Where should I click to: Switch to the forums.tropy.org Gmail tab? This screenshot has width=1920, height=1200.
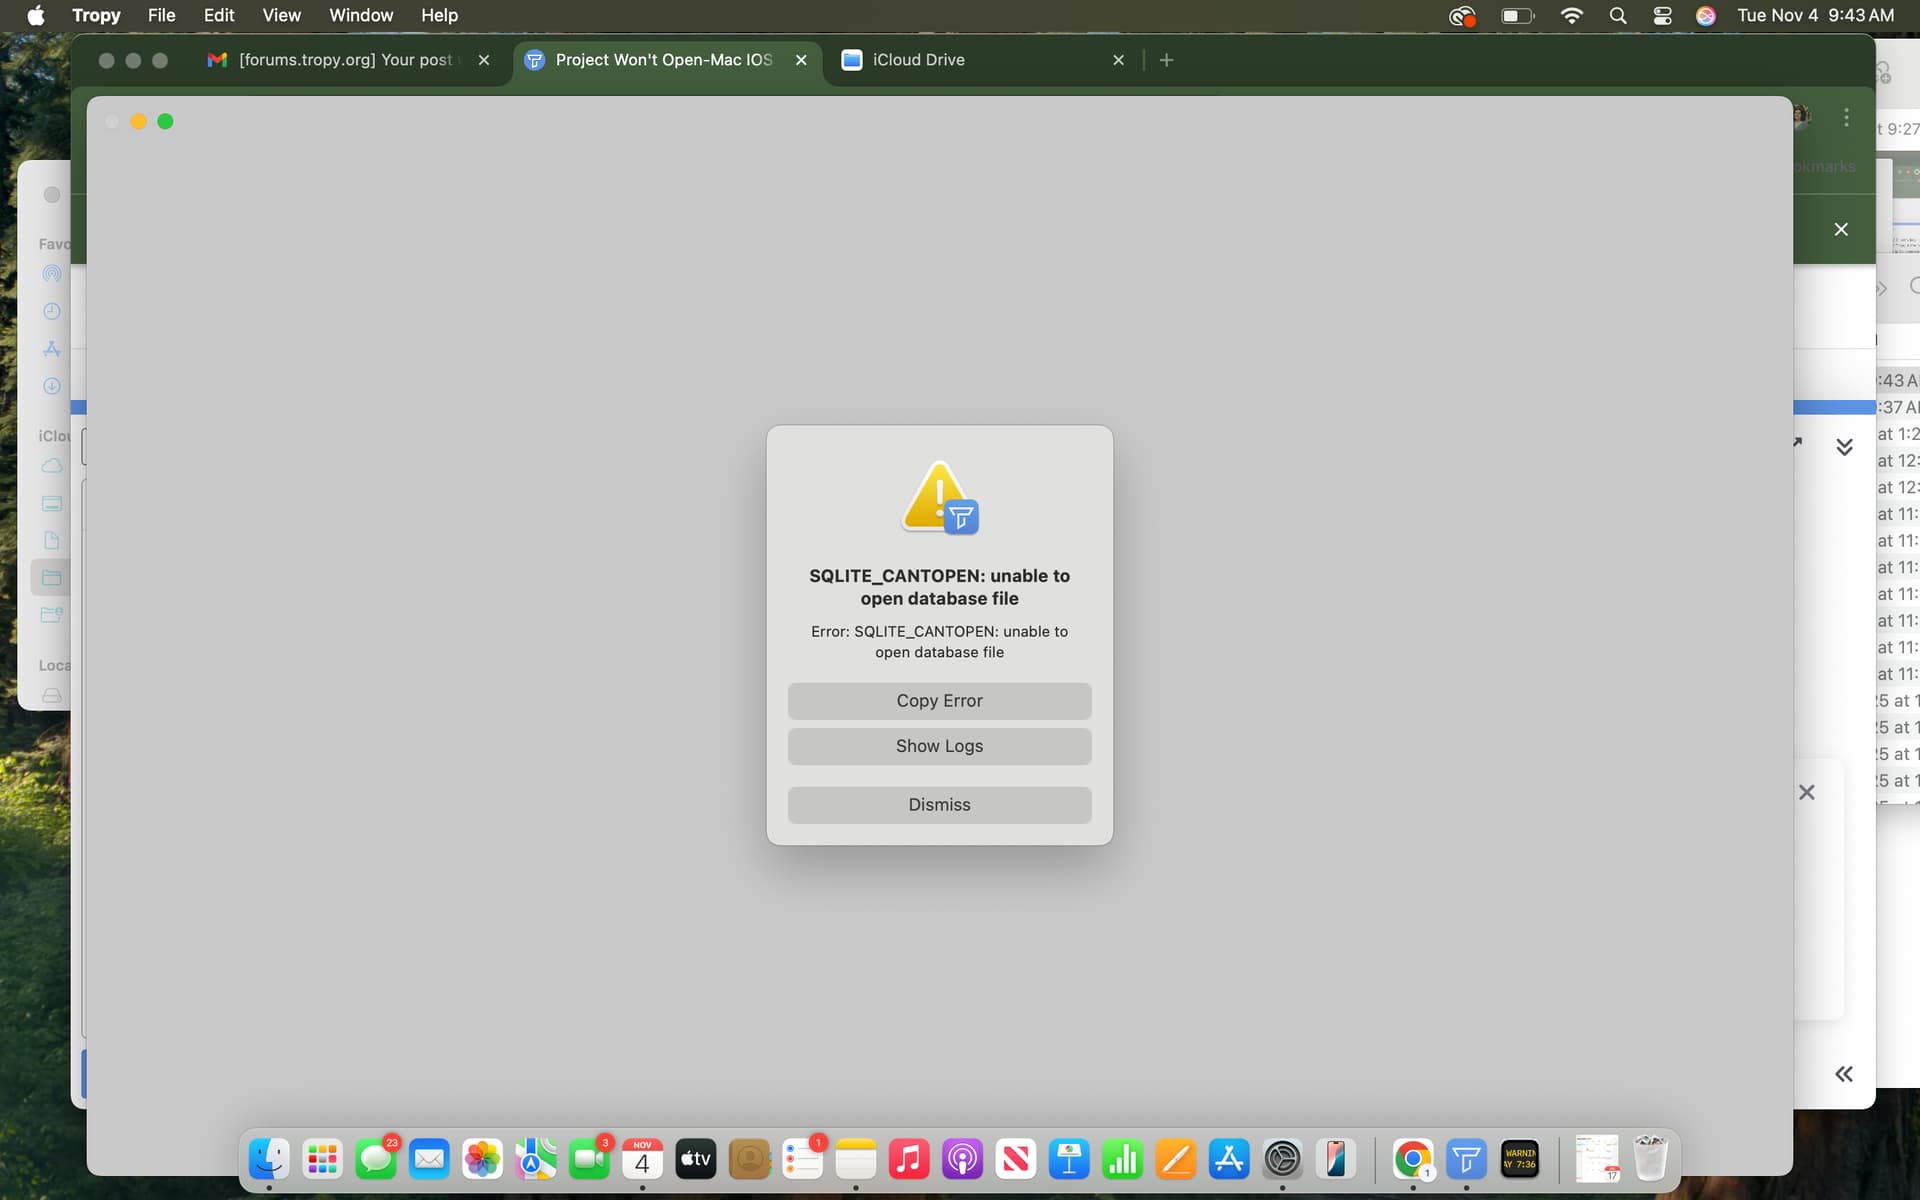click(x=345, y=60)
